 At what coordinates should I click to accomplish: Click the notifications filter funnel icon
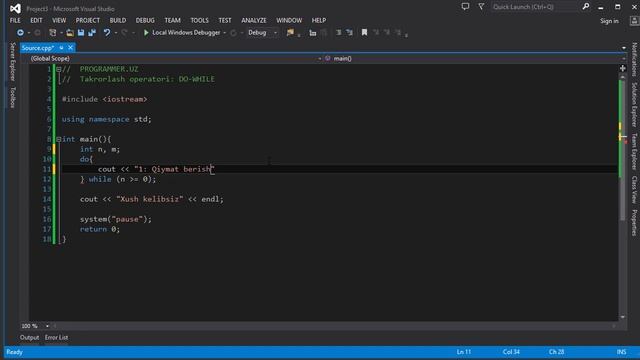(481, 7)
